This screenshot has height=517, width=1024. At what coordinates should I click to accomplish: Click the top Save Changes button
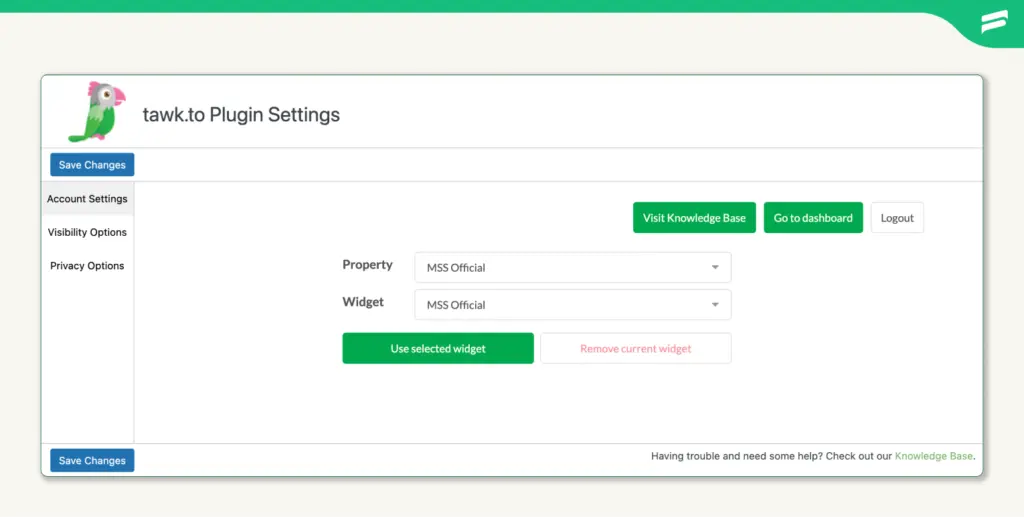(92, 164)
